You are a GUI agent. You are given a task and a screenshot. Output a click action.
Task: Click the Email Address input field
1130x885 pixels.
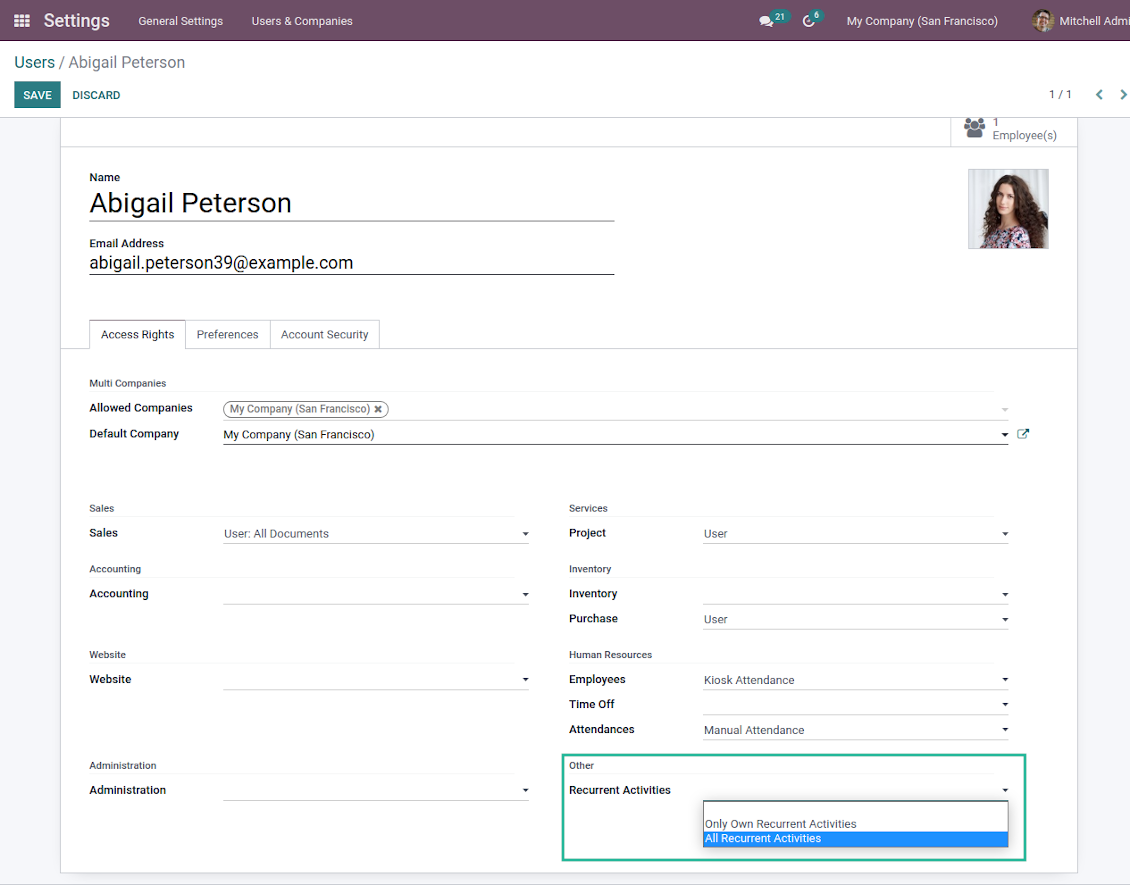(351, 263)
